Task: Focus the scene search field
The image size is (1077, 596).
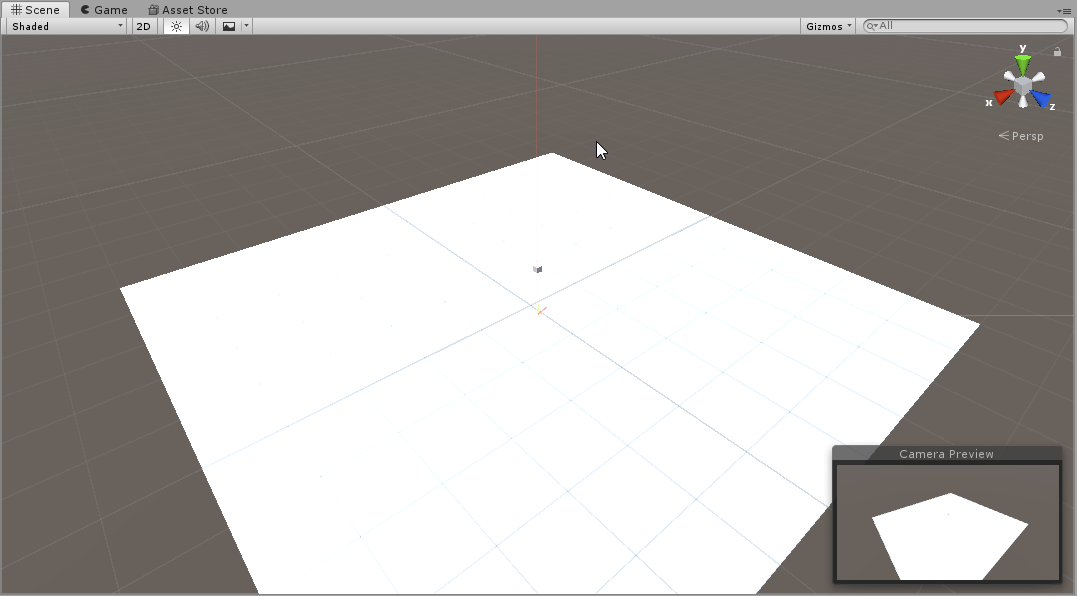Action: pyautogui.click(x=966, y=25)
